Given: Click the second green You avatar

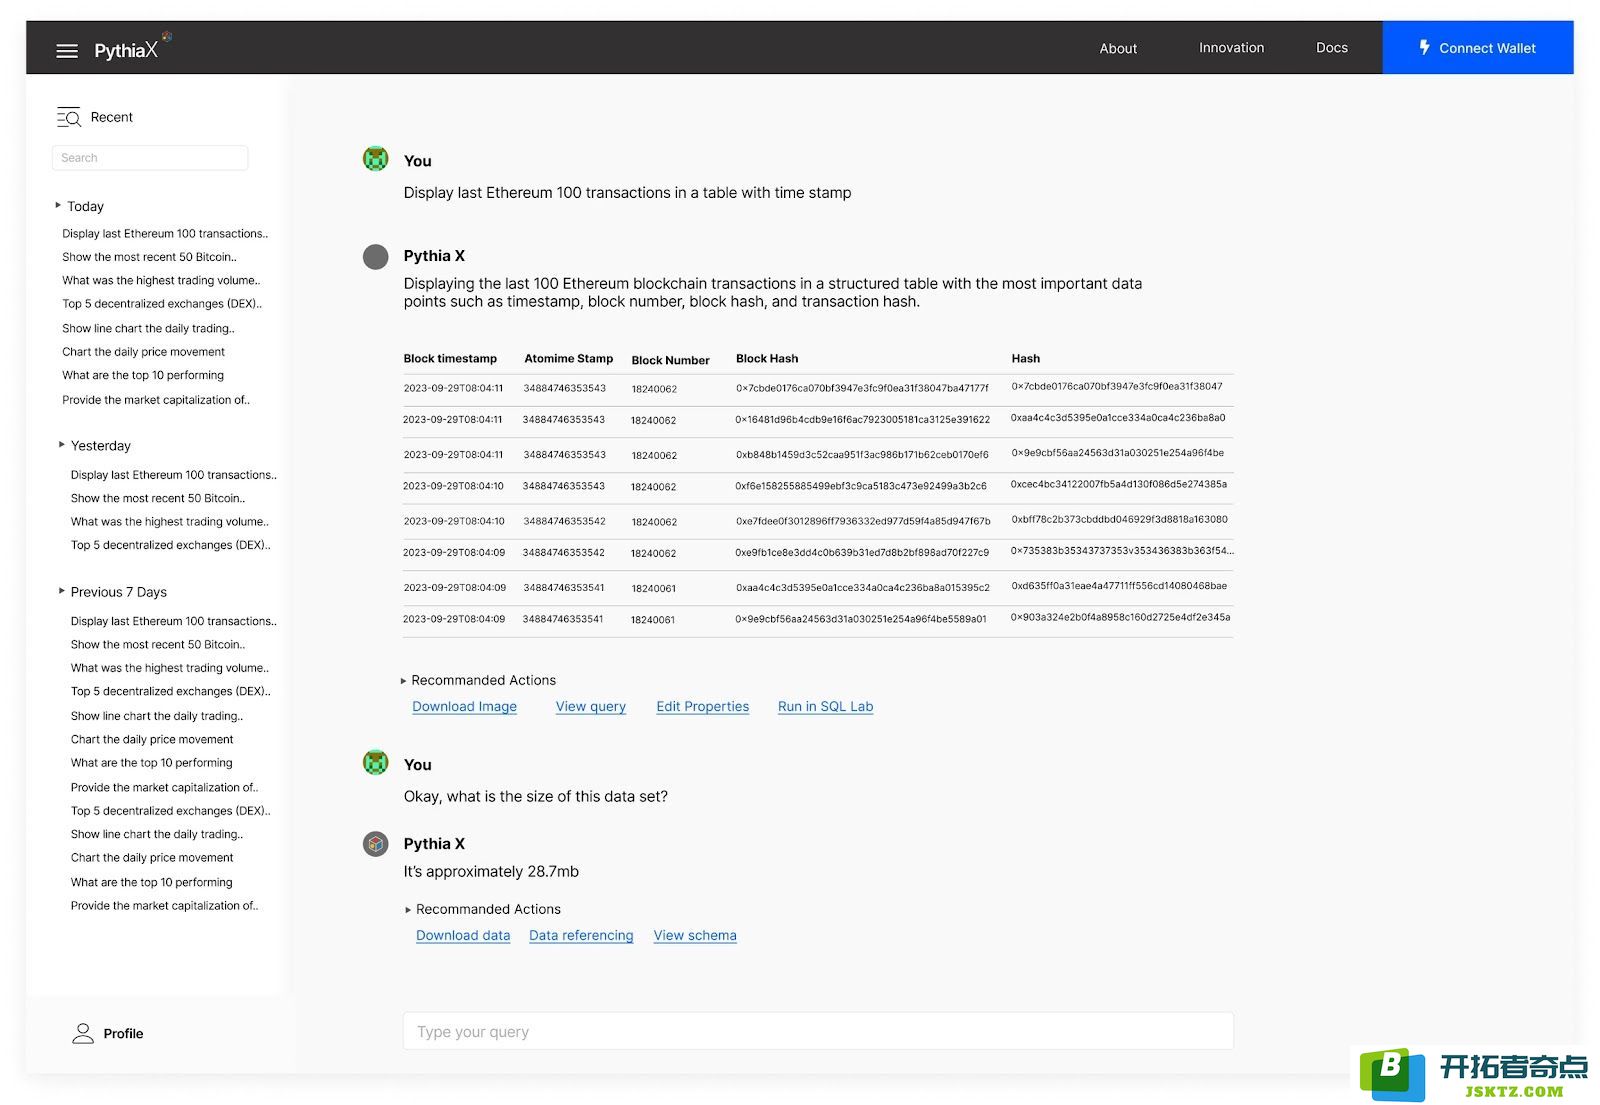Looking at the screenshot, I should (375, 762).
